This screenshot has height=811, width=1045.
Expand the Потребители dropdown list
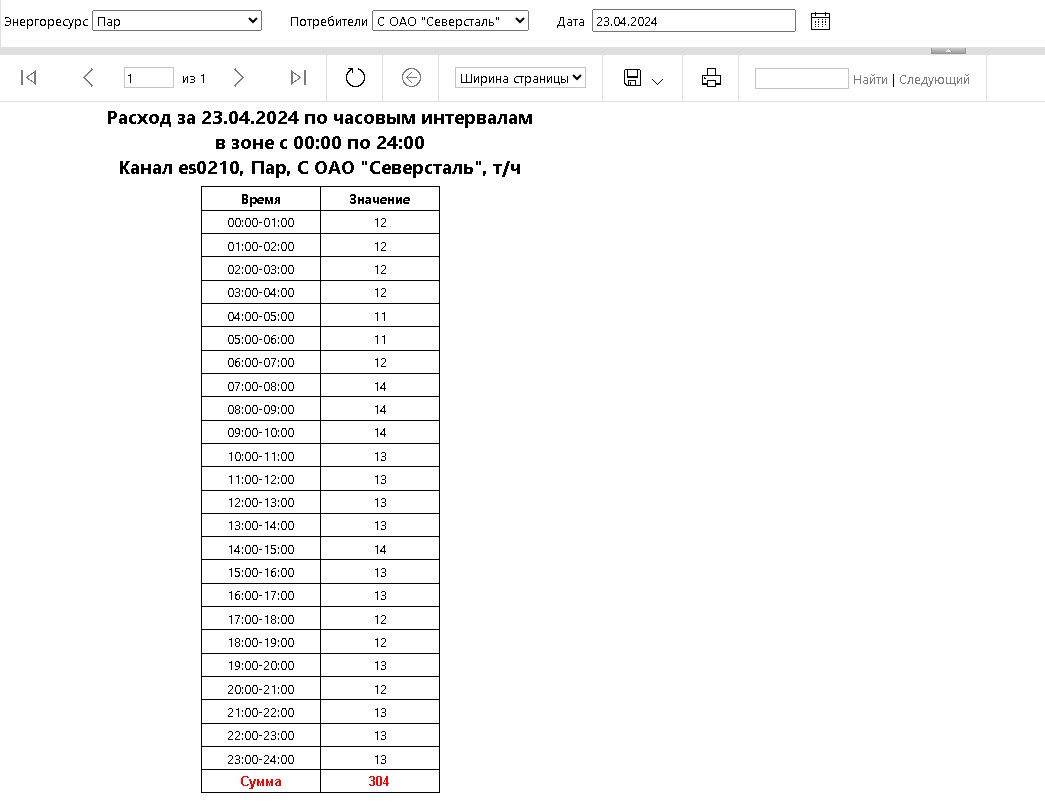(450, 21)
